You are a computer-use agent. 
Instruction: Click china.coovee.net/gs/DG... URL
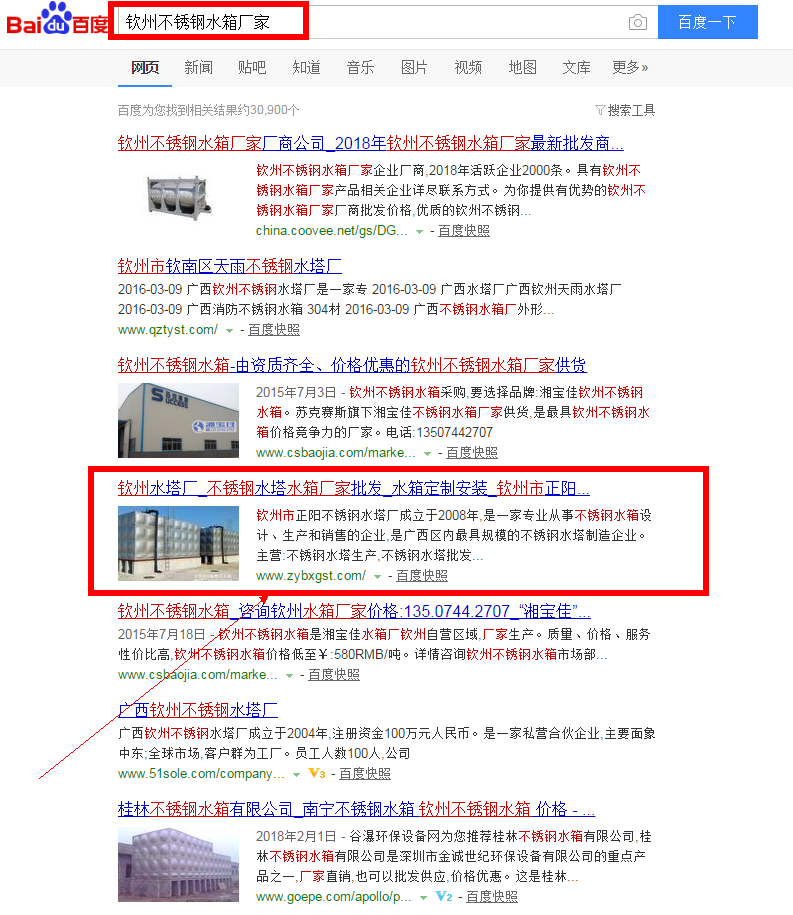coord(331,231)
